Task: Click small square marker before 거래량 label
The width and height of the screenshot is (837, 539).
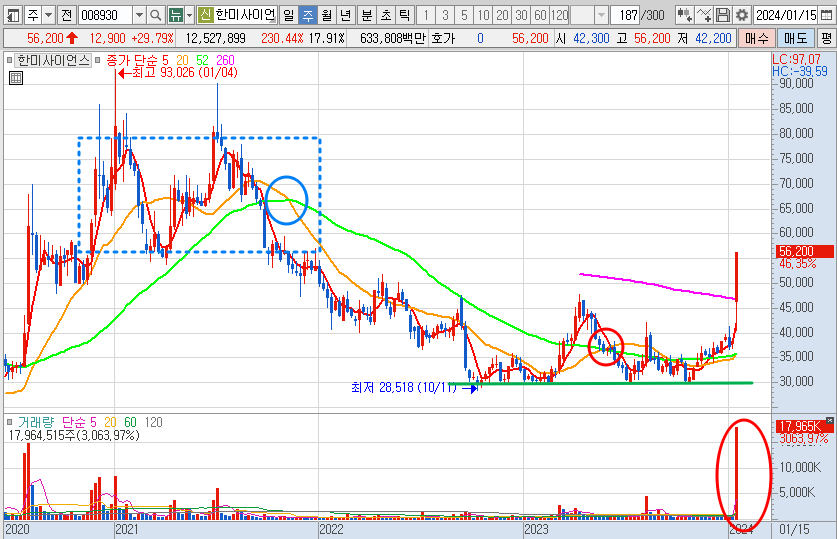Action: 9,423
